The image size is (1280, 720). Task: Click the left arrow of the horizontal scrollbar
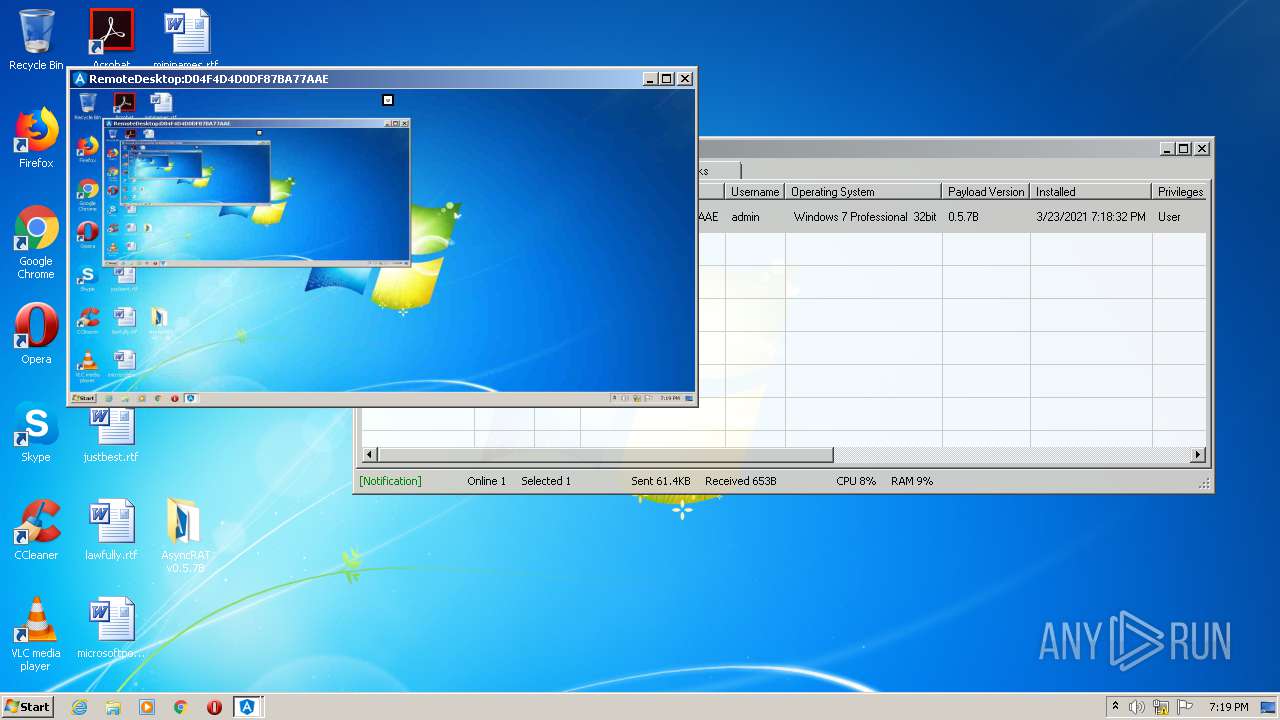369,455
